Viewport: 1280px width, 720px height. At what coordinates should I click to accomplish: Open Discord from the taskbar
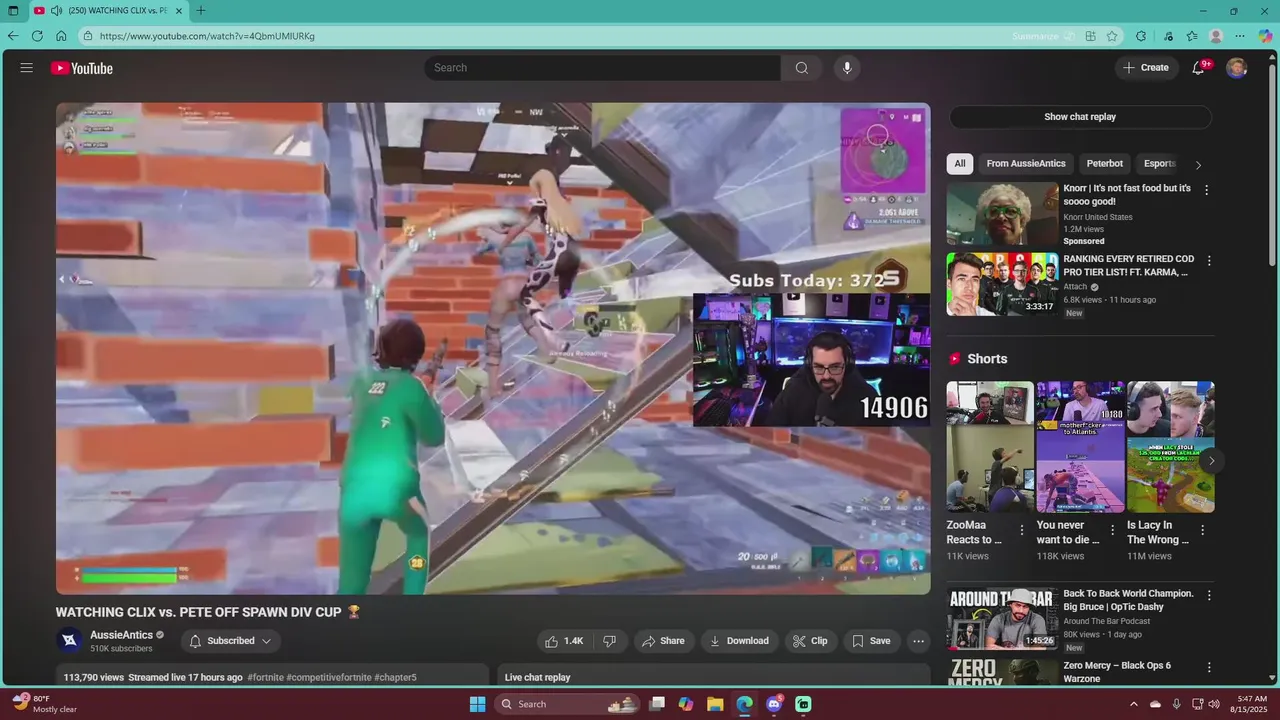pyautogui.click(x=774, y=704)
